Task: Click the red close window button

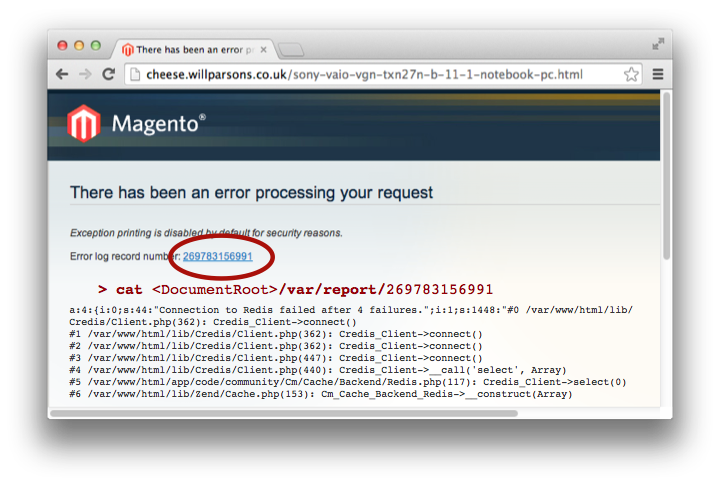Action: click(x=63, y=45)
